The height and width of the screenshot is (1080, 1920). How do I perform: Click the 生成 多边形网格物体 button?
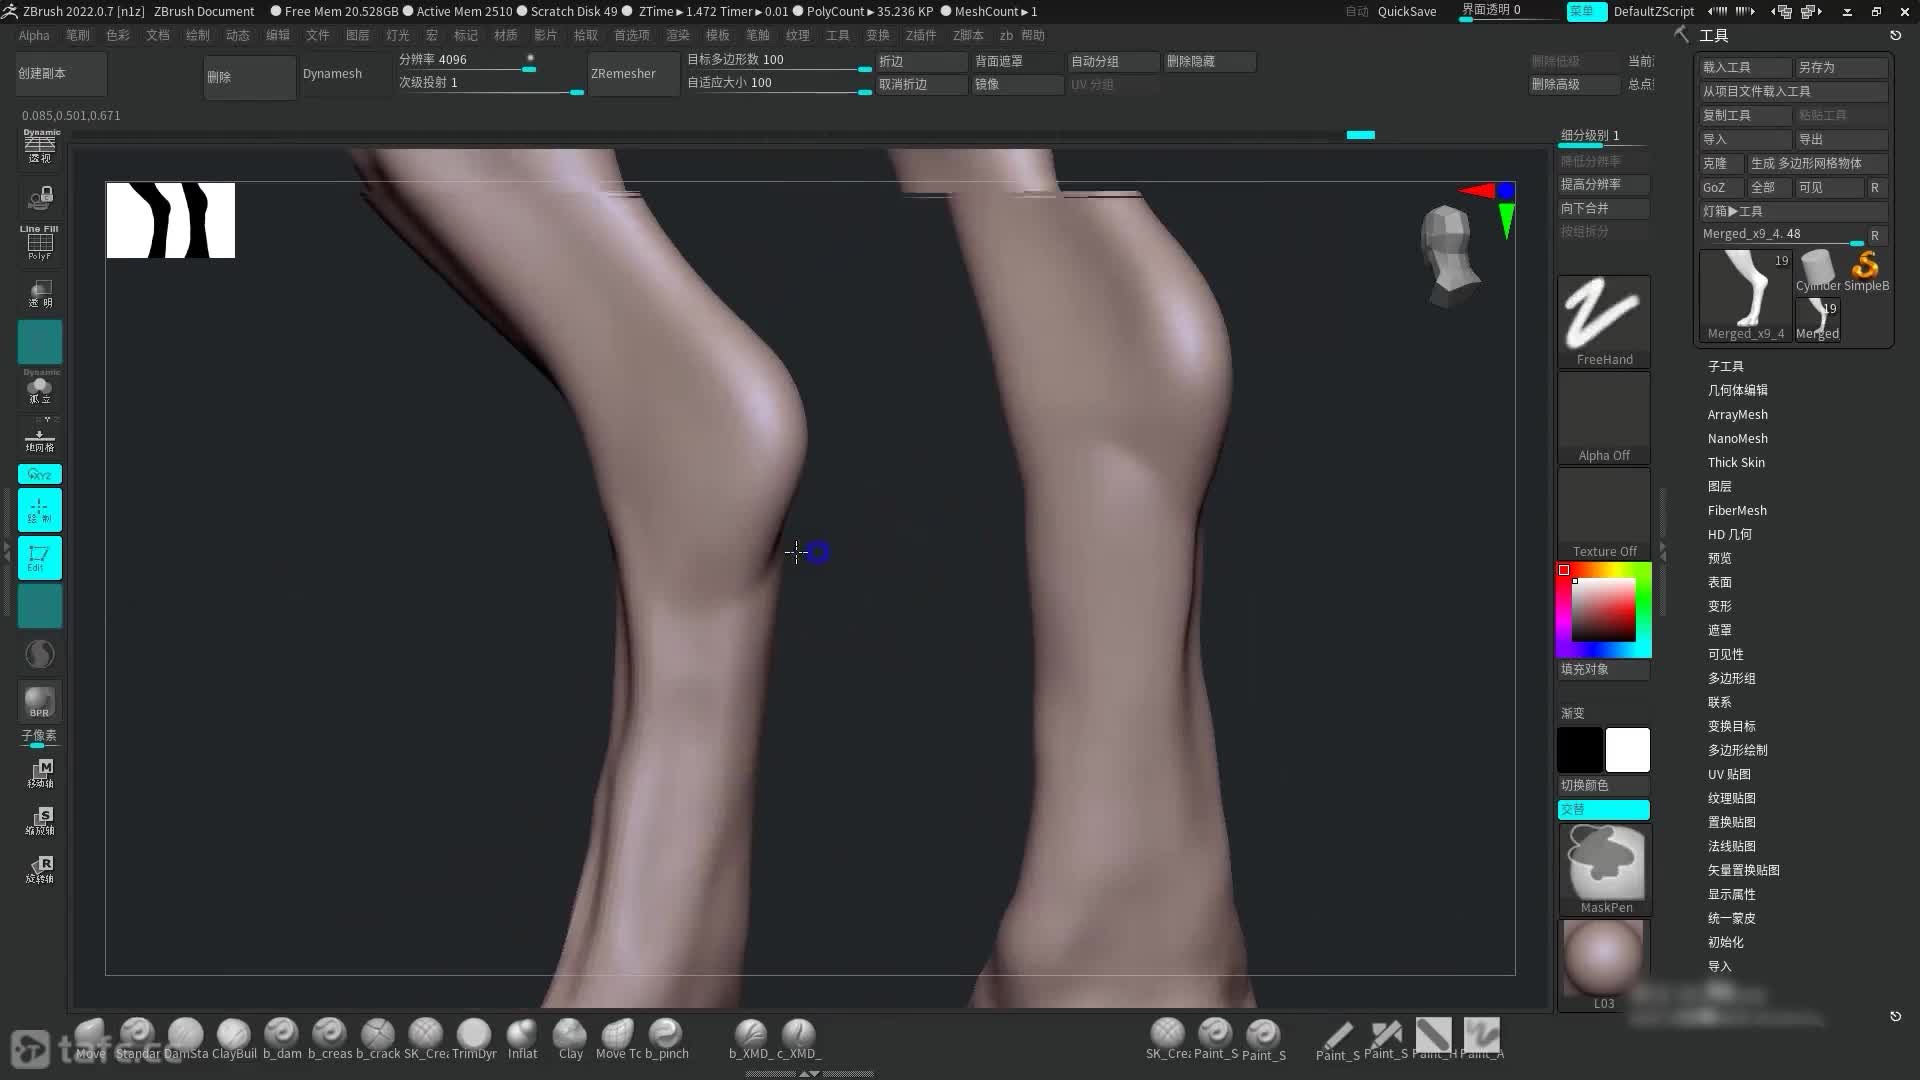coord(1818,163)
